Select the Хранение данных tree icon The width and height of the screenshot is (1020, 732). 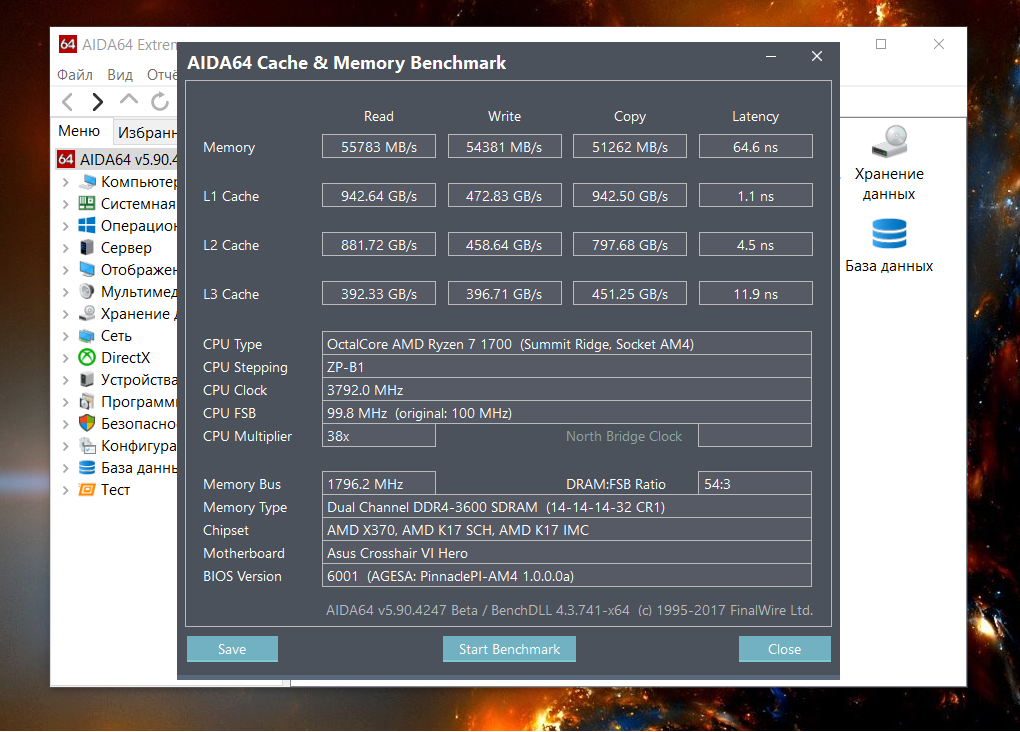[x=87, y=314]
